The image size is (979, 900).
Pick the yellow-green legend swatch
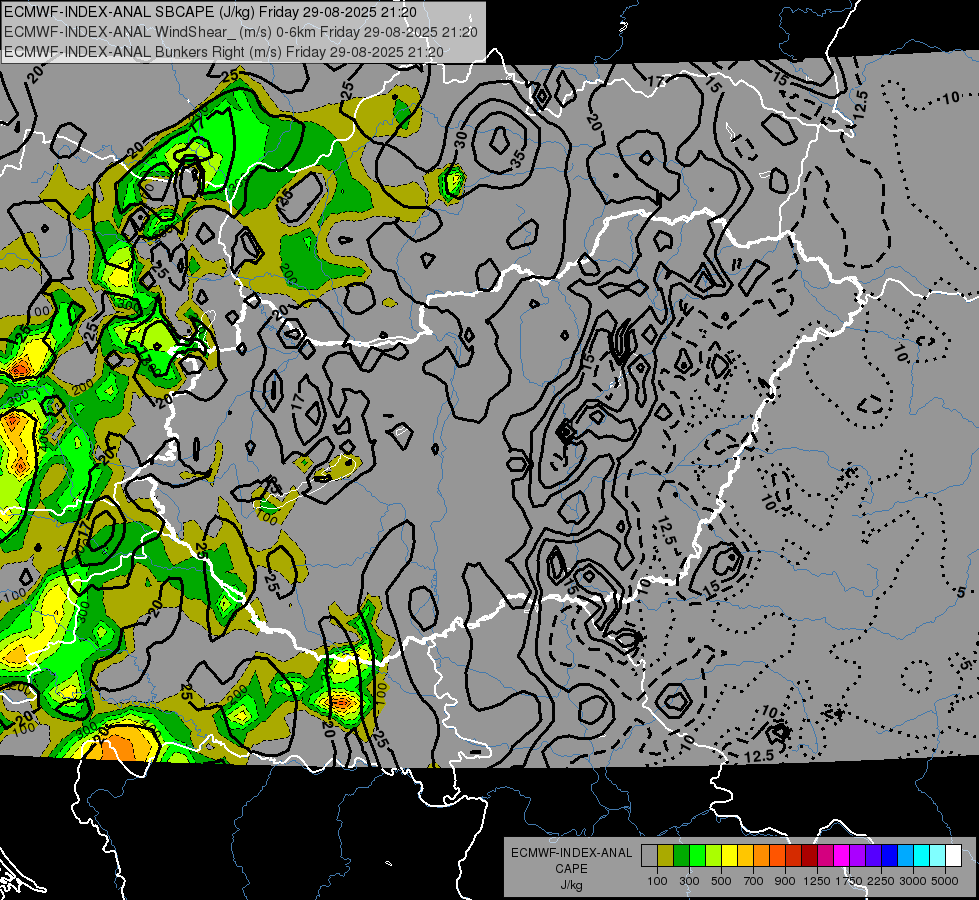point(714,856)
